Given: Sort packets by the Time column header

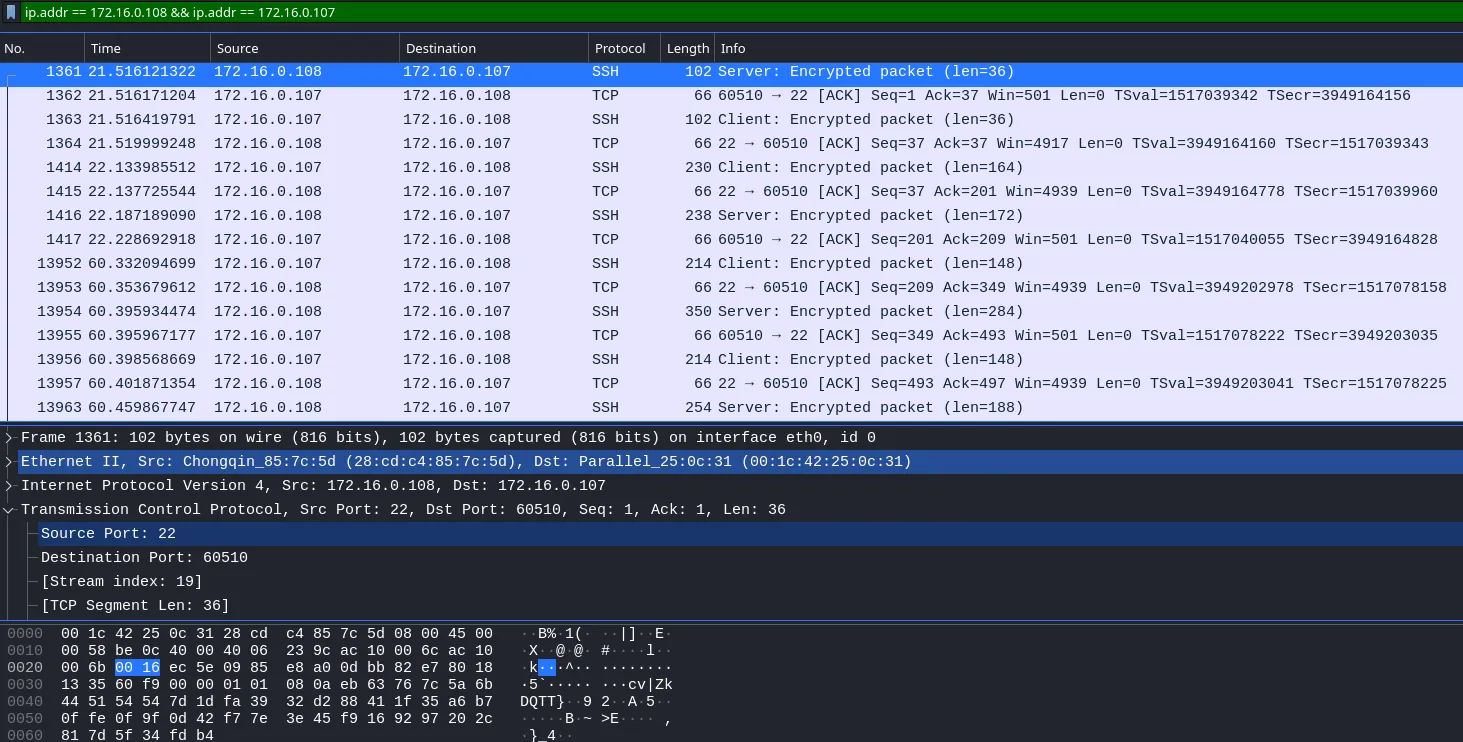Looking at the screenshot, I should click(x=146, y=48).
